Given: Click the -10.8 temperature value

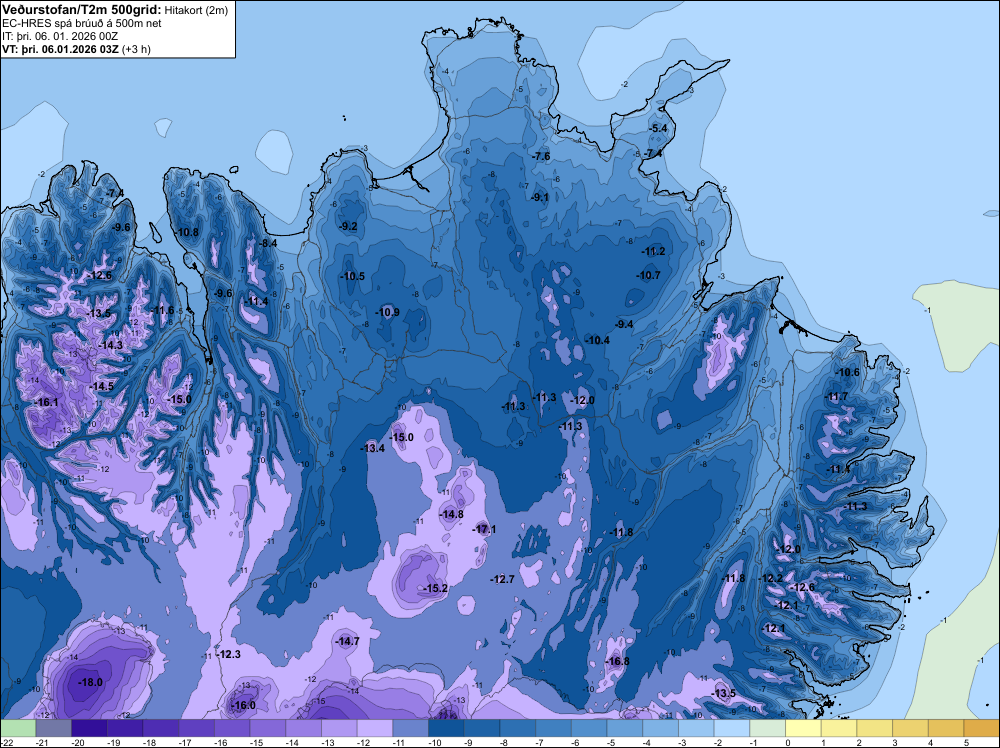Looking at the screenshot, I should (x=187, y=232).
